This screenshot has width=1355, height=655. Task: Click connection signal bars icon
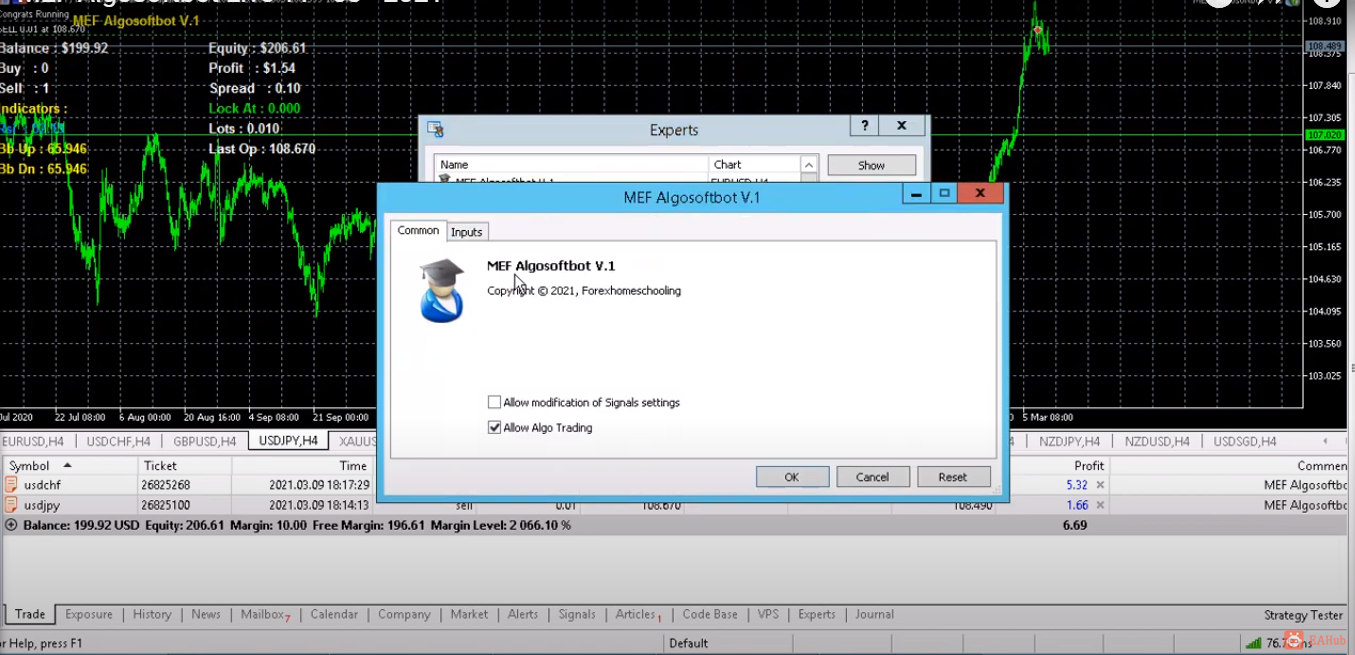[x=1252, y=642]
